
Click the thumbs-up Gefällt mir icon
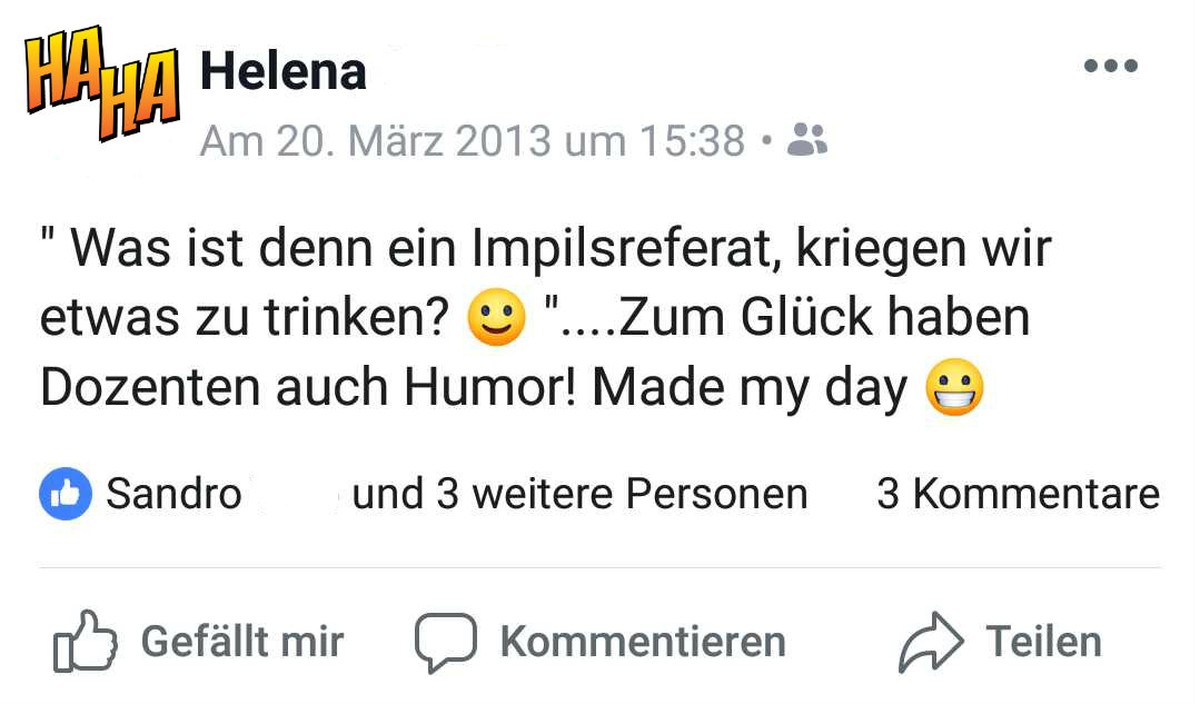(84, 641)
